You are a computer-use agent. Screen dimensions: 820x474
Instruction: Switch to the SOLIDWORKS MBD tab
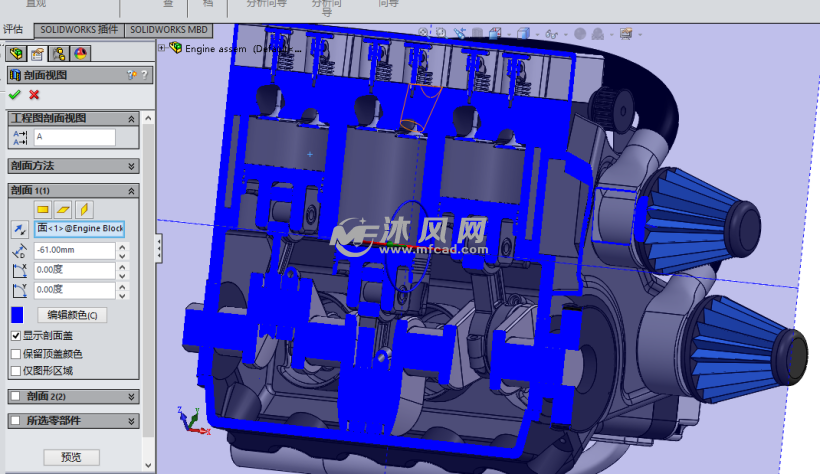click(171, 31)
